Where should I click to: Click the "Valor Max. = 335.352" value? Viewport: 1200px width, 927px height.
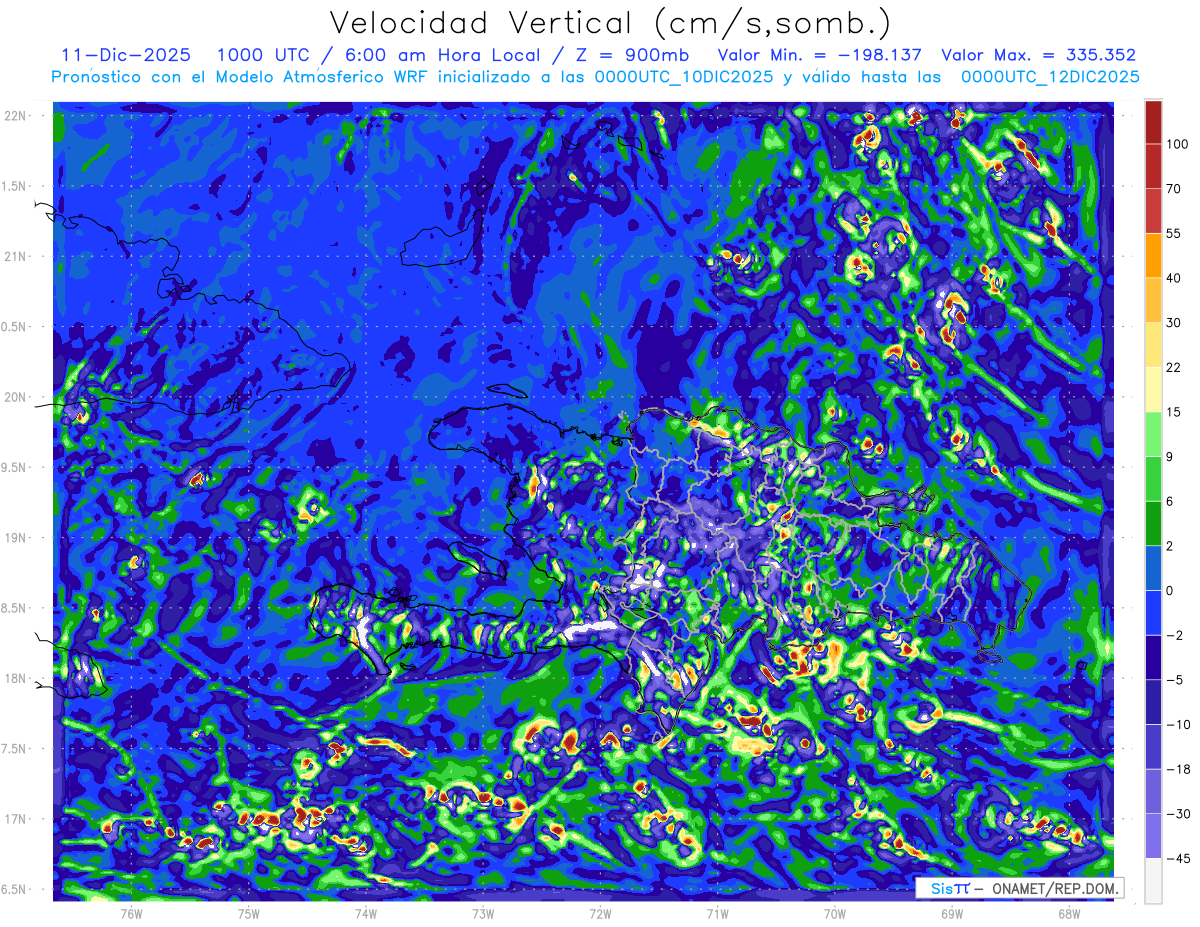tap(1038, 55)
